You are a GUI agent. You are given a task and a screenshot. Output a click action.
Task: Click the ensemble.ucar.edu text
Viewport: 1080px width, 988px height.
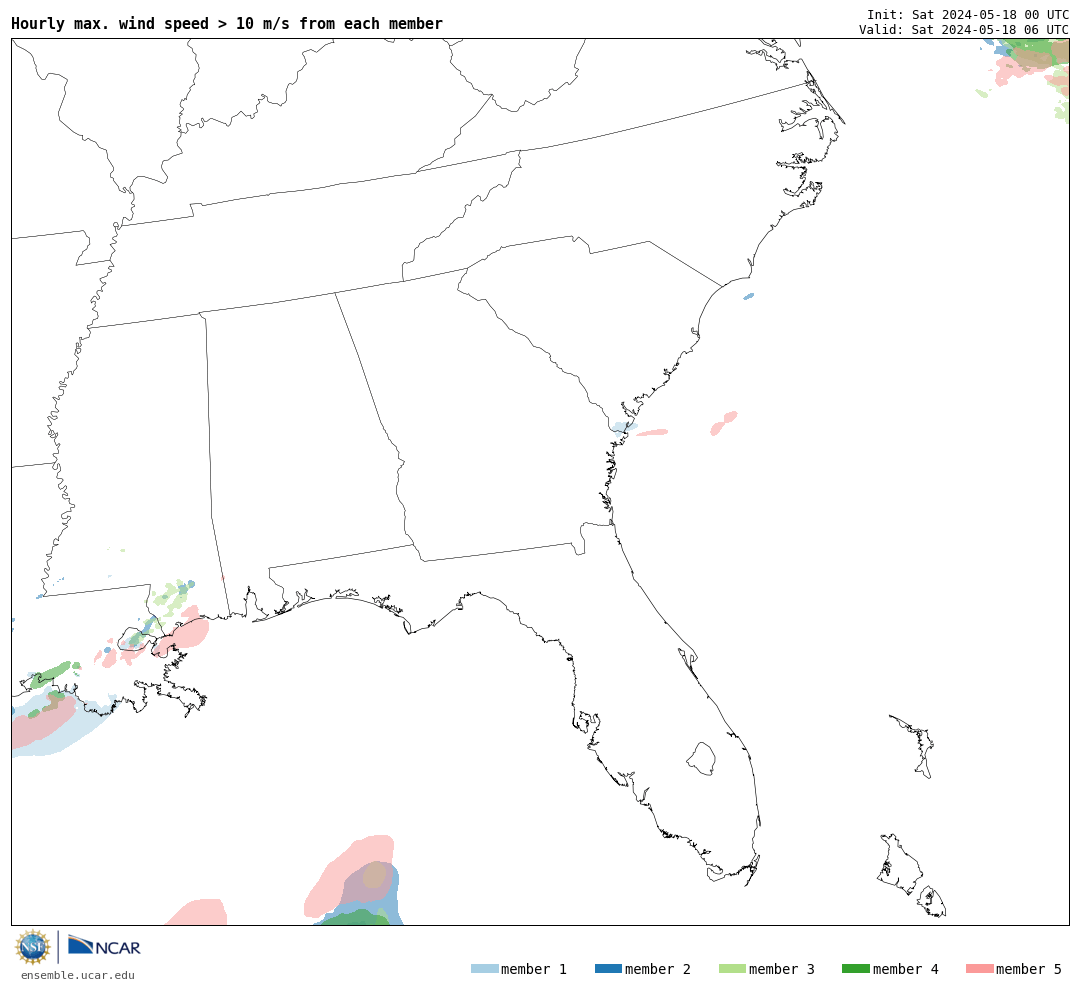click(78, 976)
